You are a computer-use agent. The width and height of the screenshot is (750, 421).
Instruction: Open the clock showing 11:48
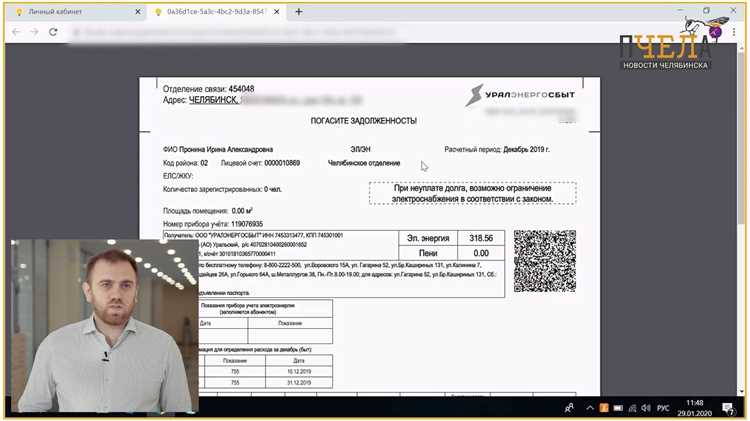[x=694, y=408]
